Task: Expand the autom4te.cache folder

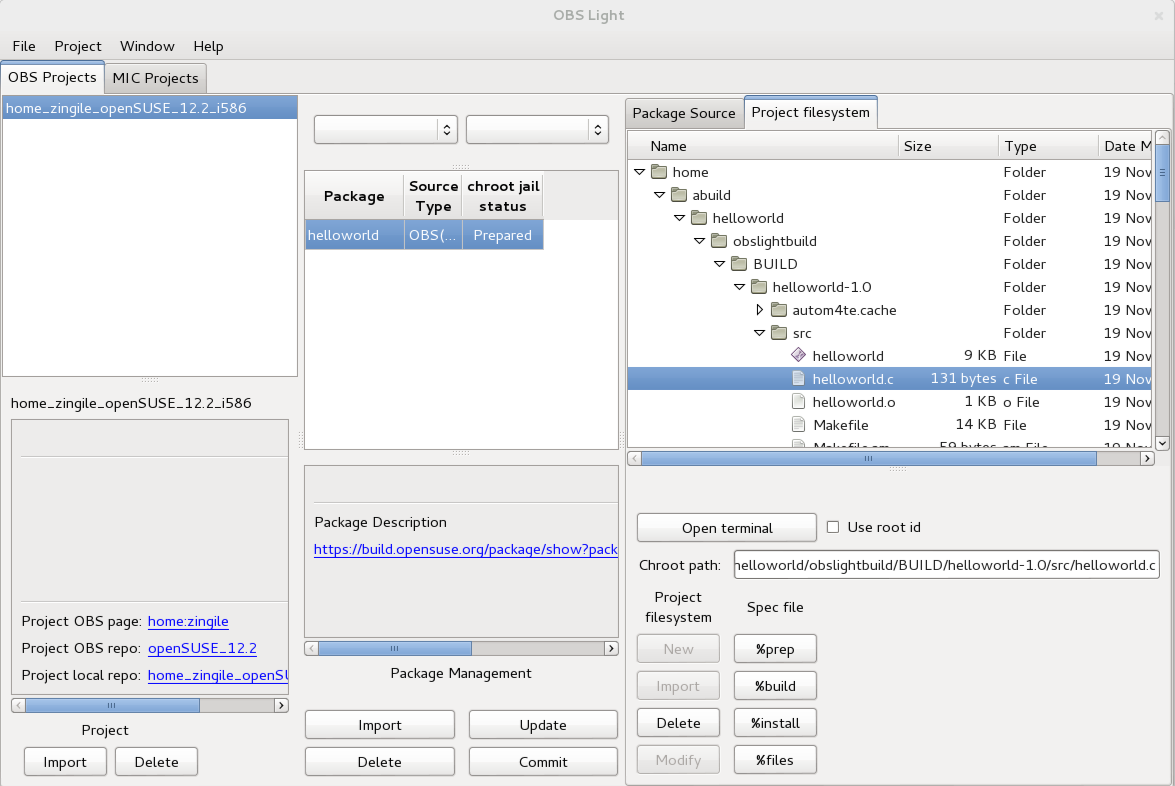Action: [760, 310]
